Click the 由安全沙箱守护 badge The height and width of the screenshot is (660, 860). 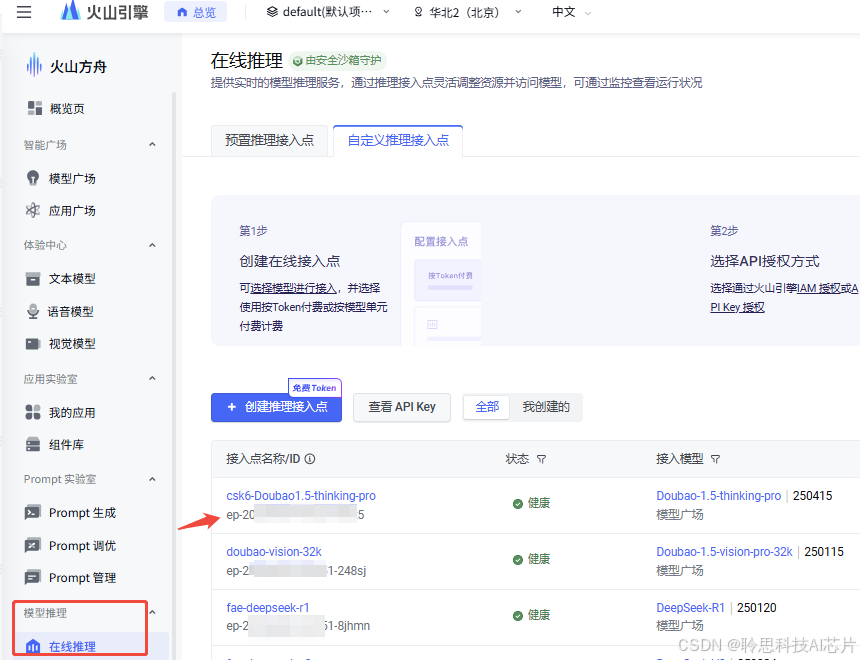click(x=337, y=60)
